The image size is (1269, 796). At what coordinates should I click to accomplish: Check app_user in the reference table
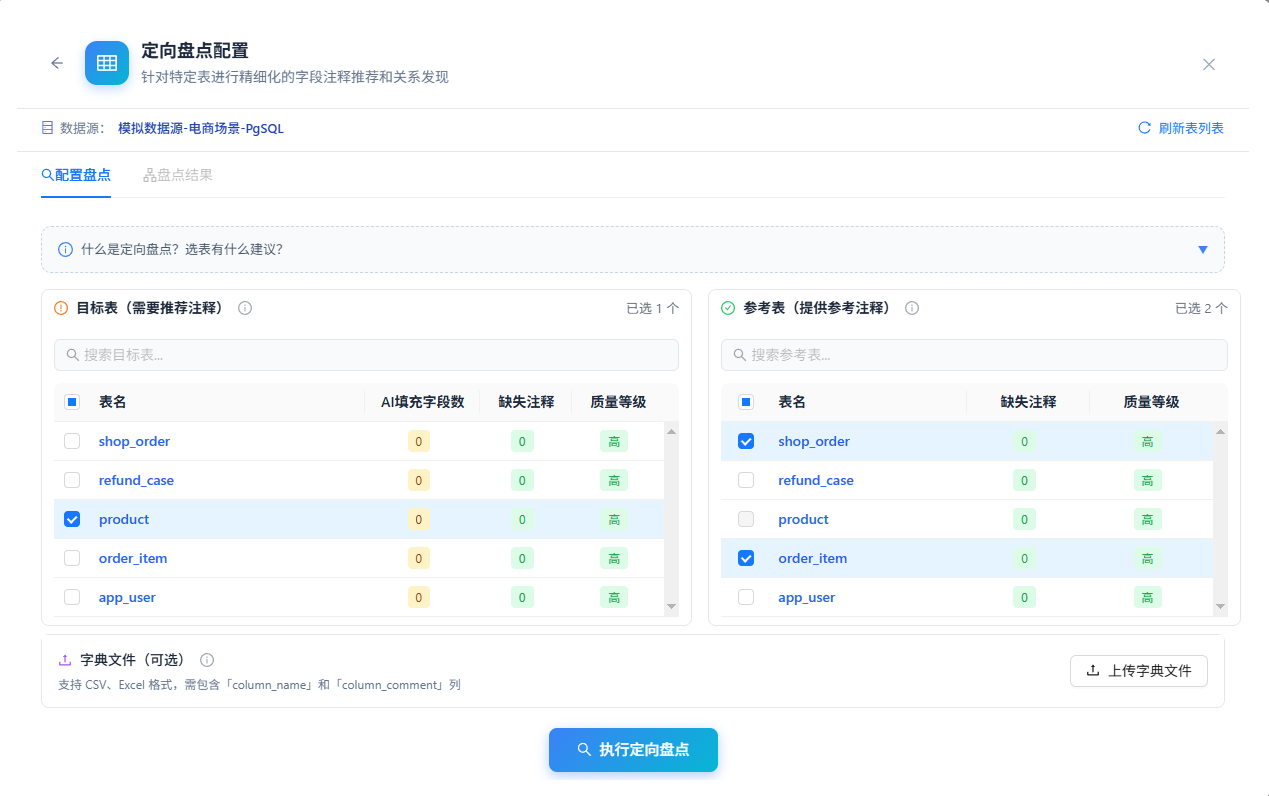tap(746, 597)
